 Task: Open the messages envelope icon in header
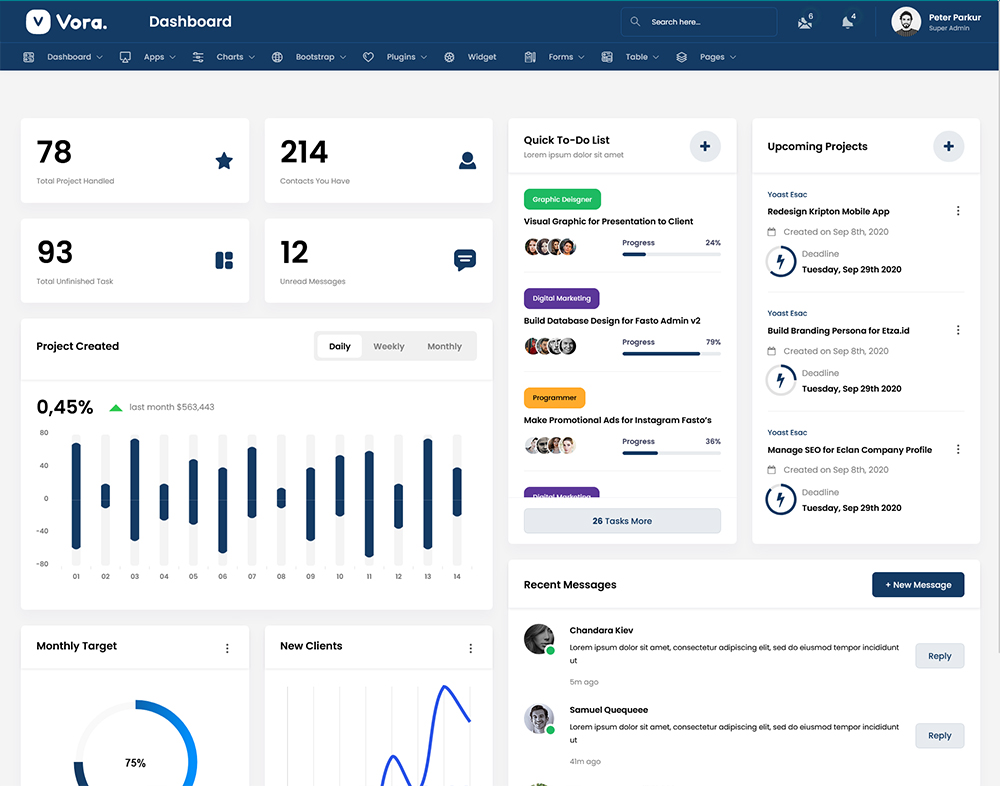pos(805,22)
